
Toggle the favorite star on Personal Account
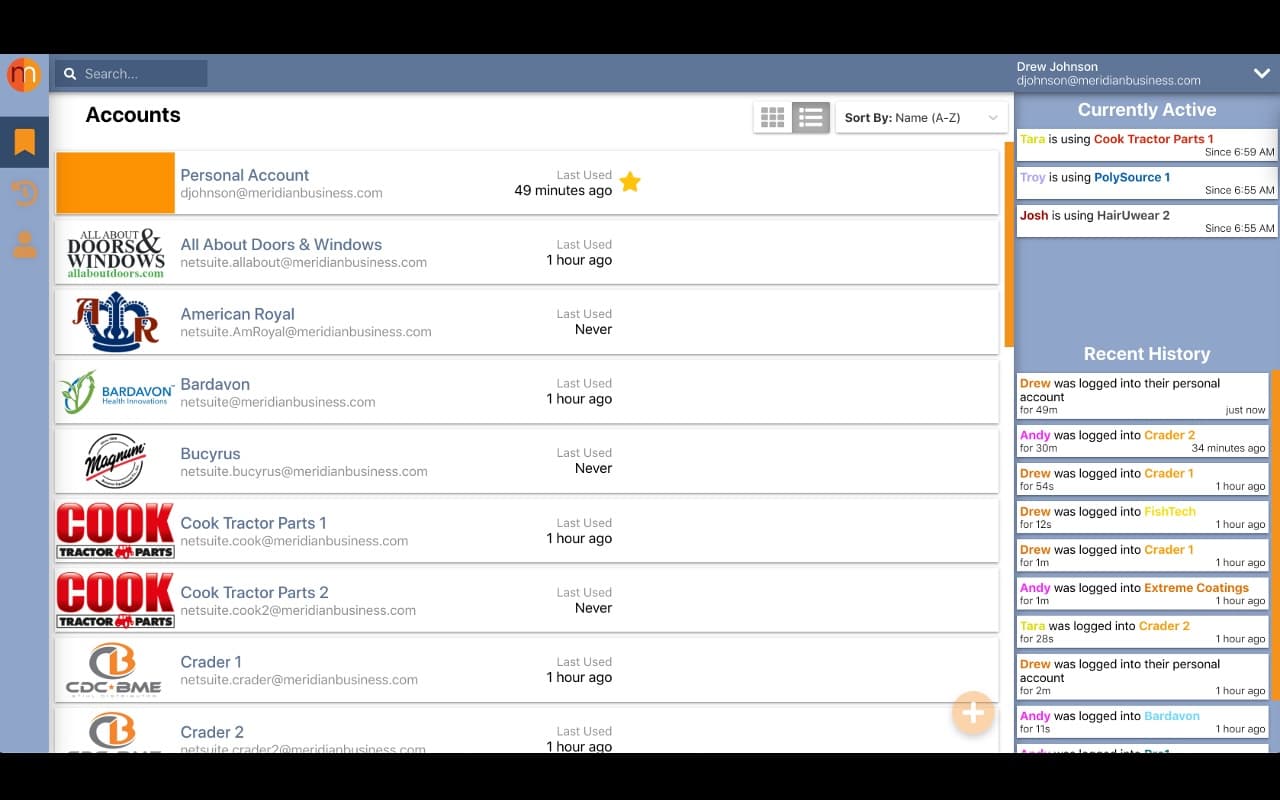pos(629,182)
